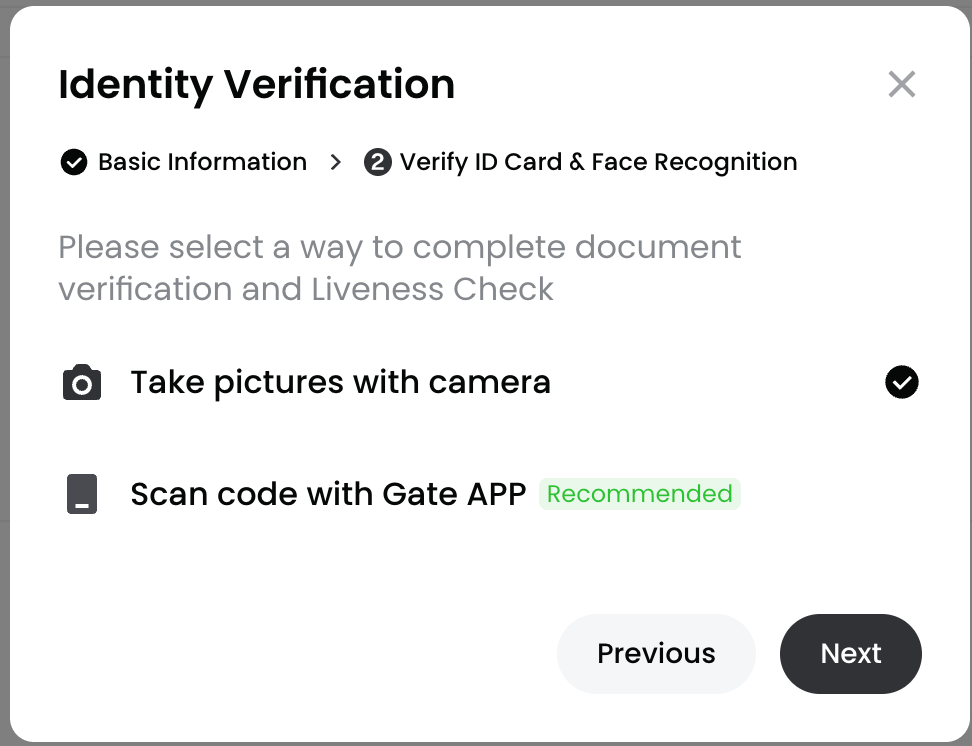
Task: Click the dimmed backdrop above the dialog
Action: 486,2
